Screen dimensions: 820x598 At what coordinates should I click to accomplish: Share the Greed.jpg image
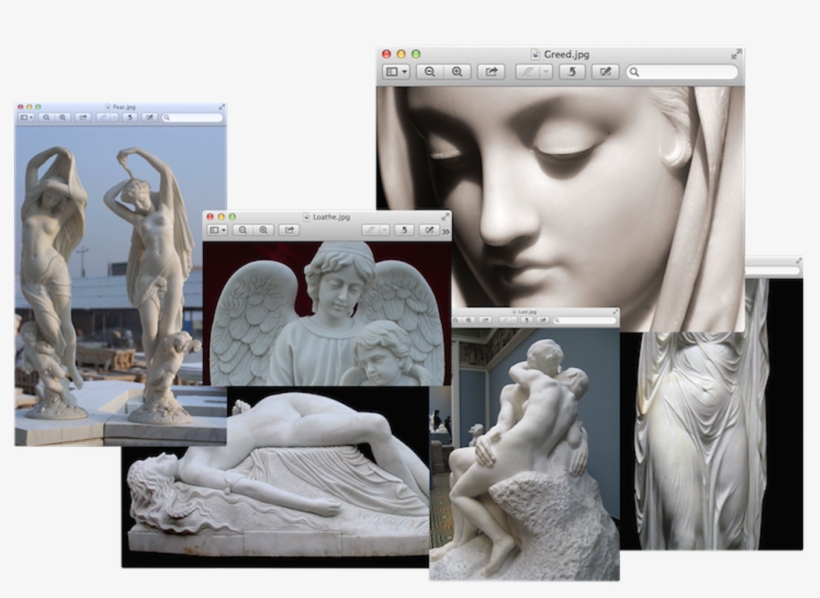(x=491, y=72)
